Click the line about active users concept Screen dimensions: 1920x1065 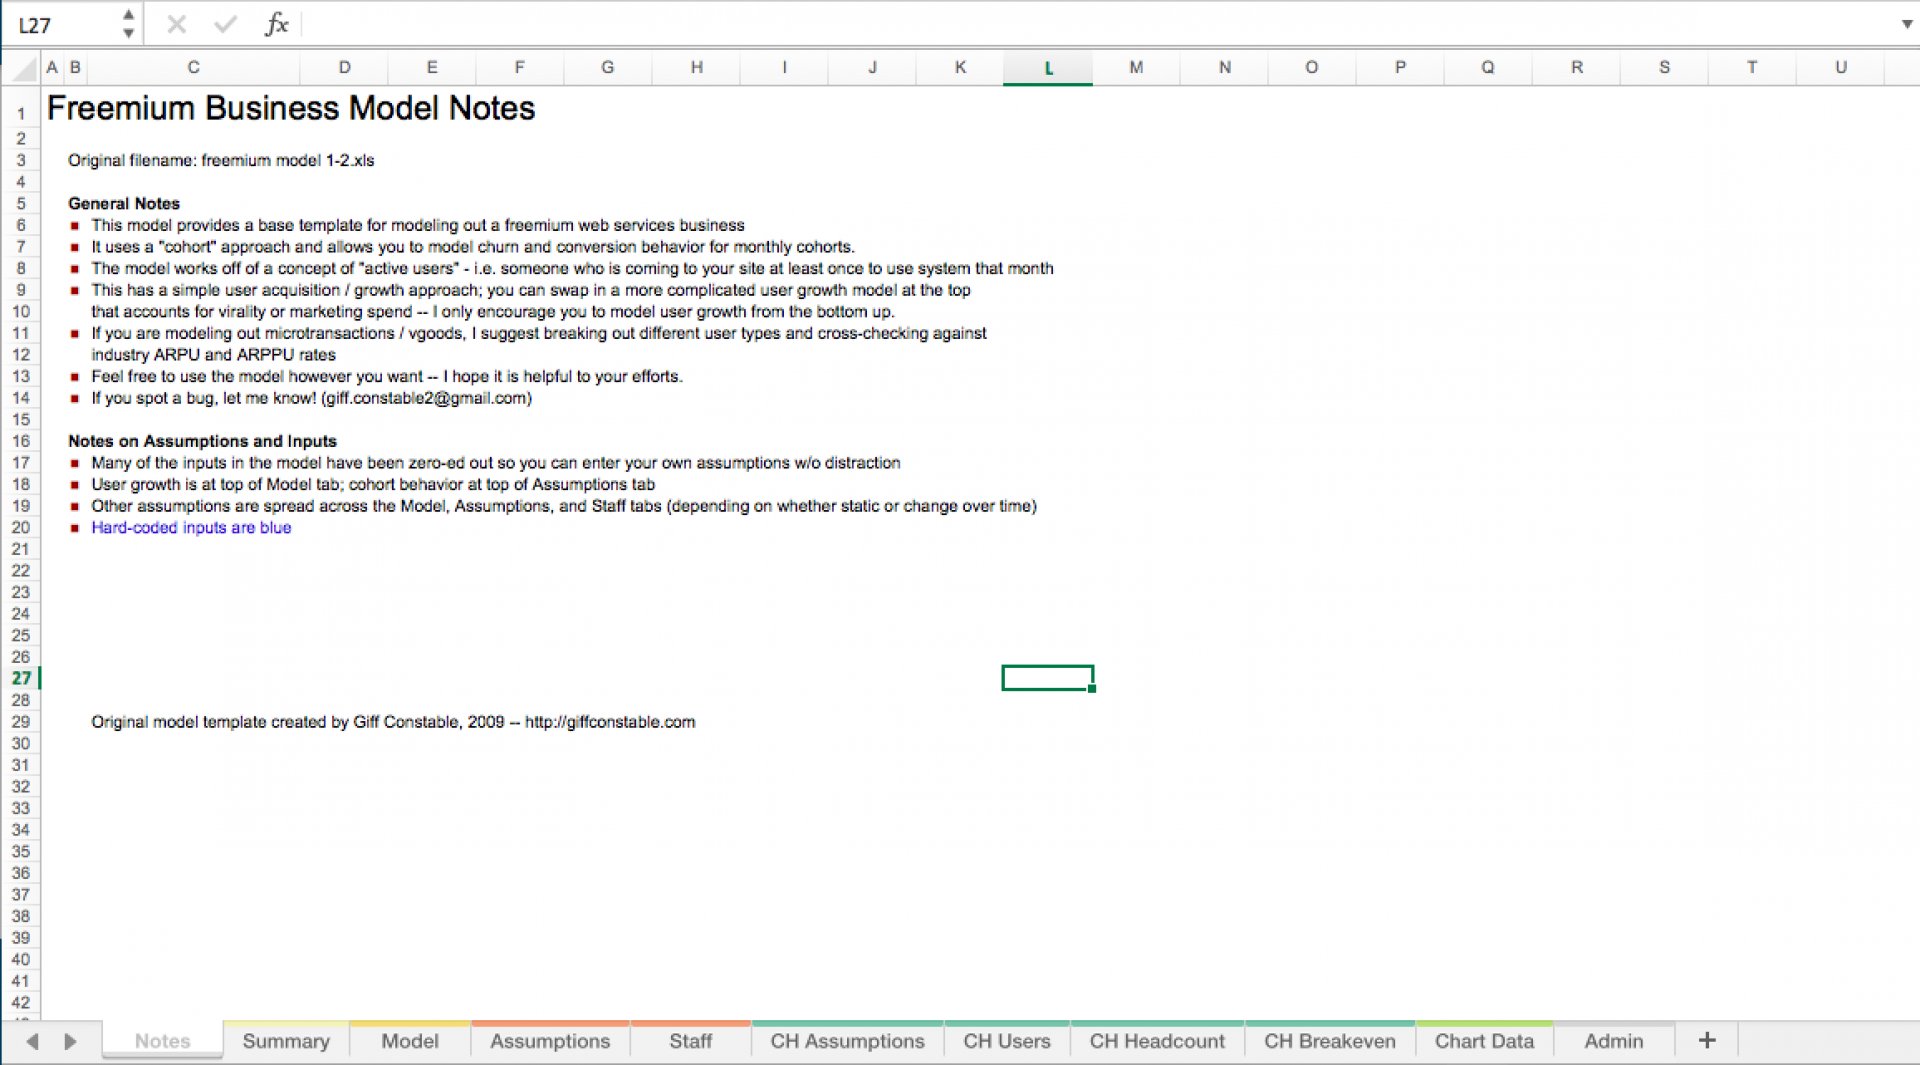point(572,268)
